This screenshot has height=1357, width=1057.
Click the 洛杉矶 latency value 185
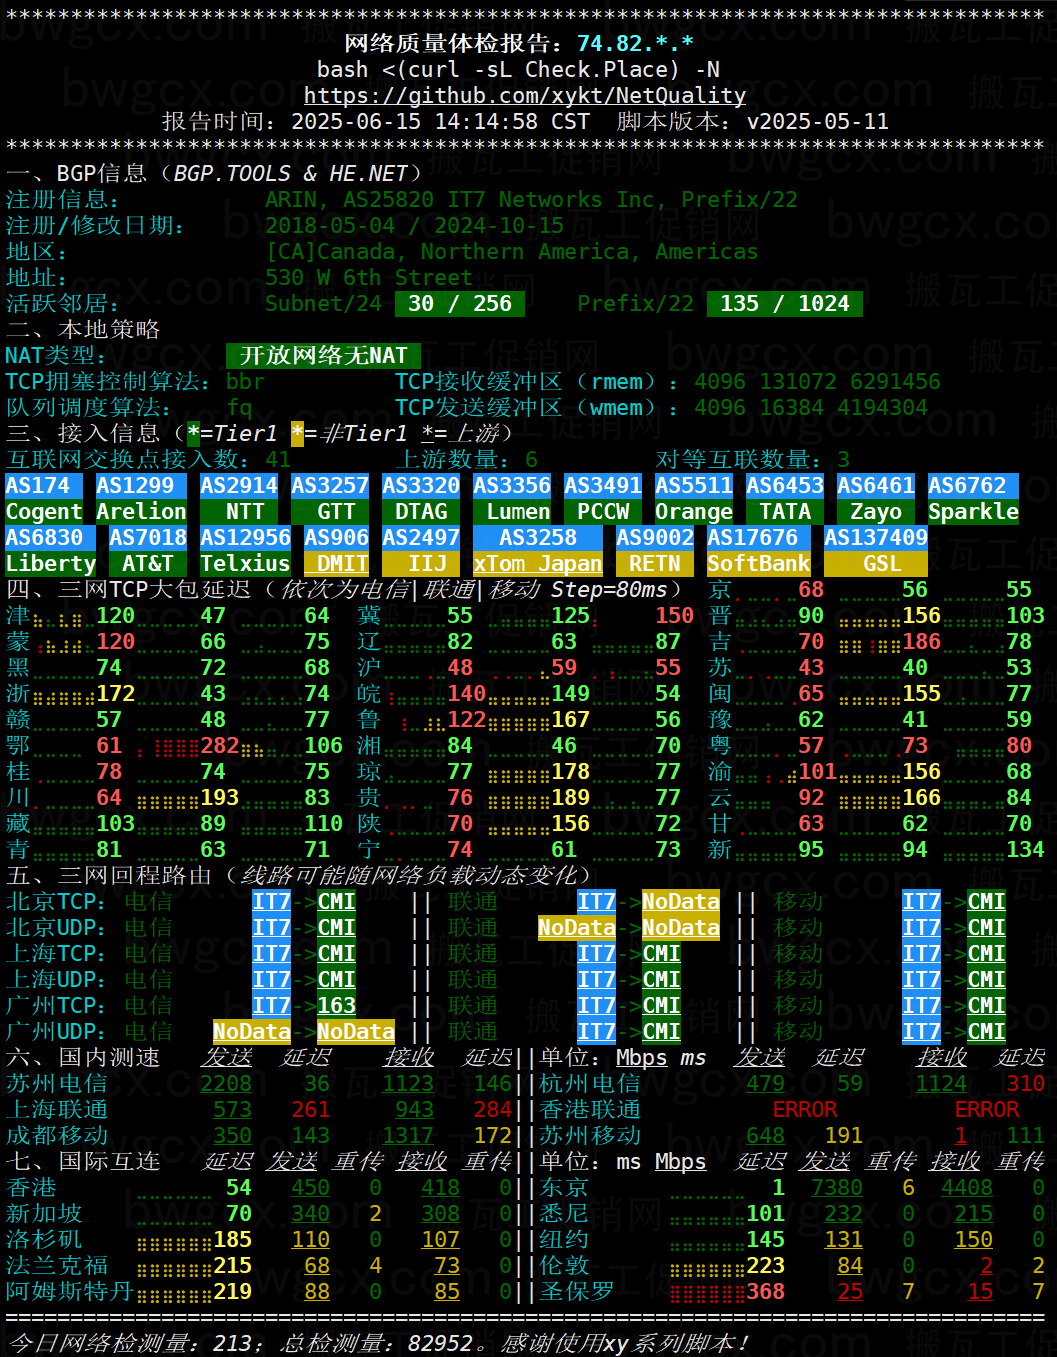[232, 1239]
